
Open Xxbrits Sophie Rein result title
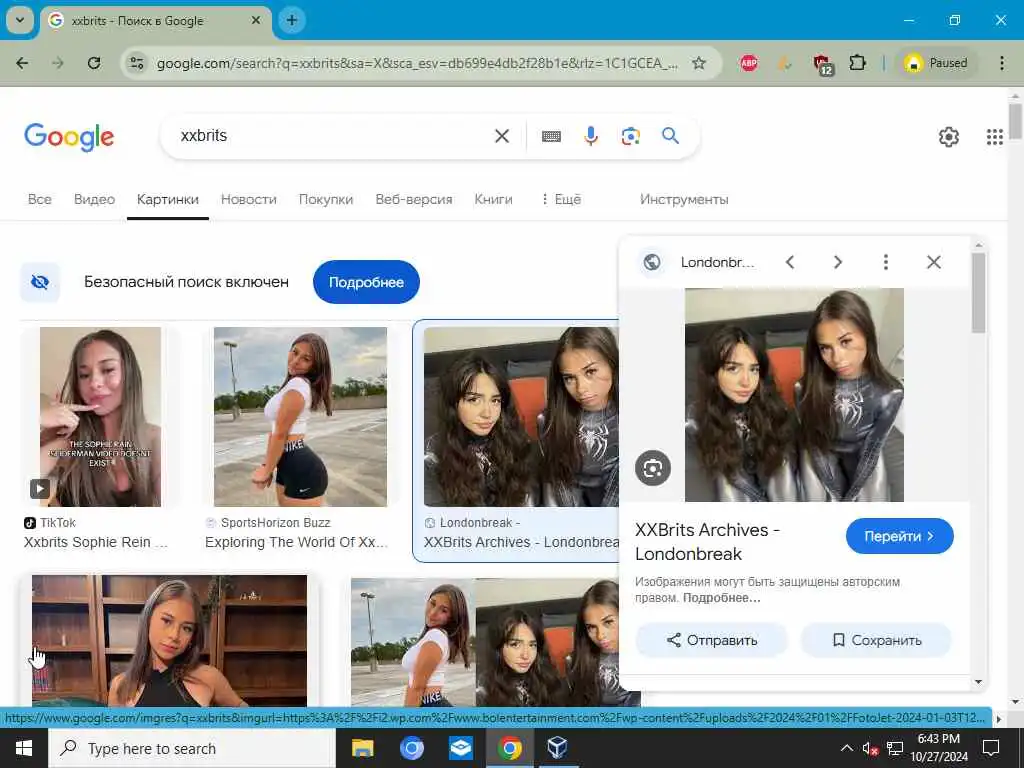click(x=95, y=542)
